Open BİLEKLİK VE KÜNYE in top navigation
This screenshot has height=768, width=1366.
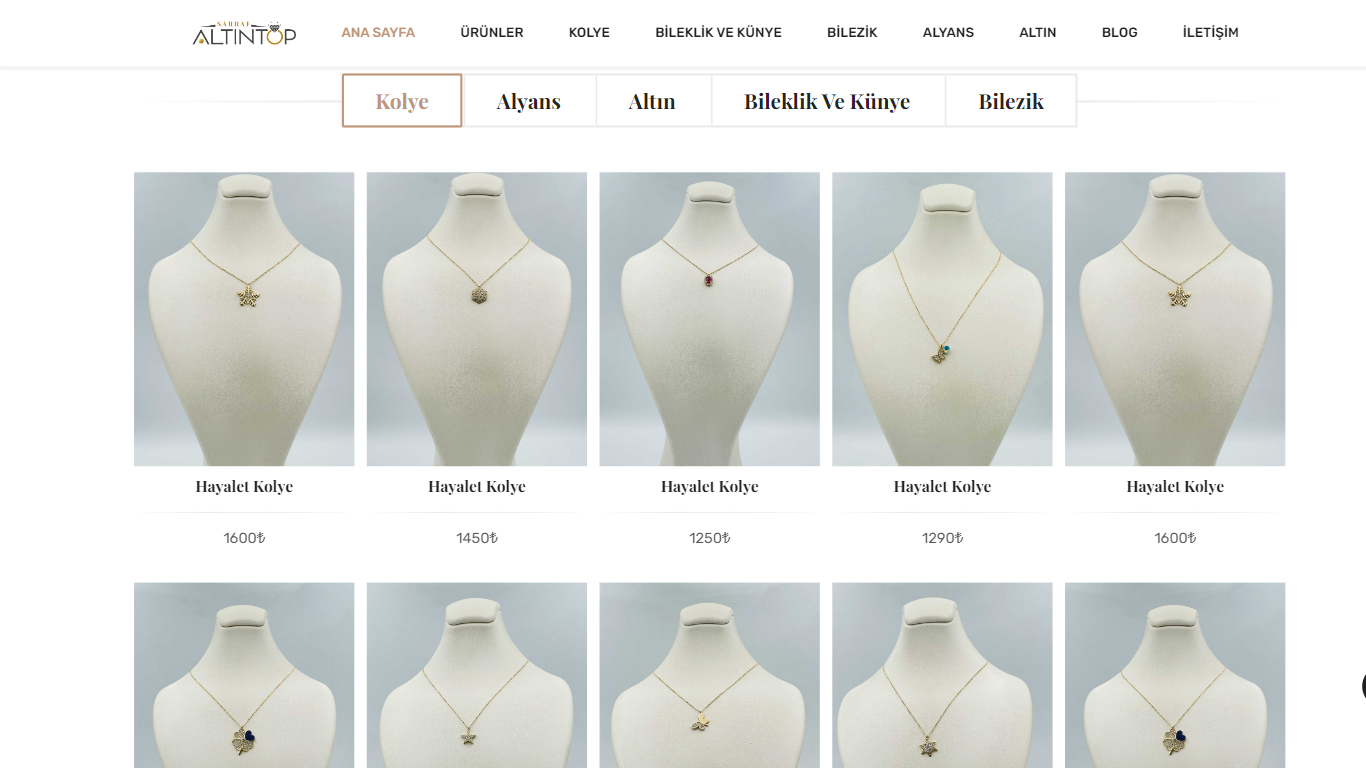[x=718, y=32]
